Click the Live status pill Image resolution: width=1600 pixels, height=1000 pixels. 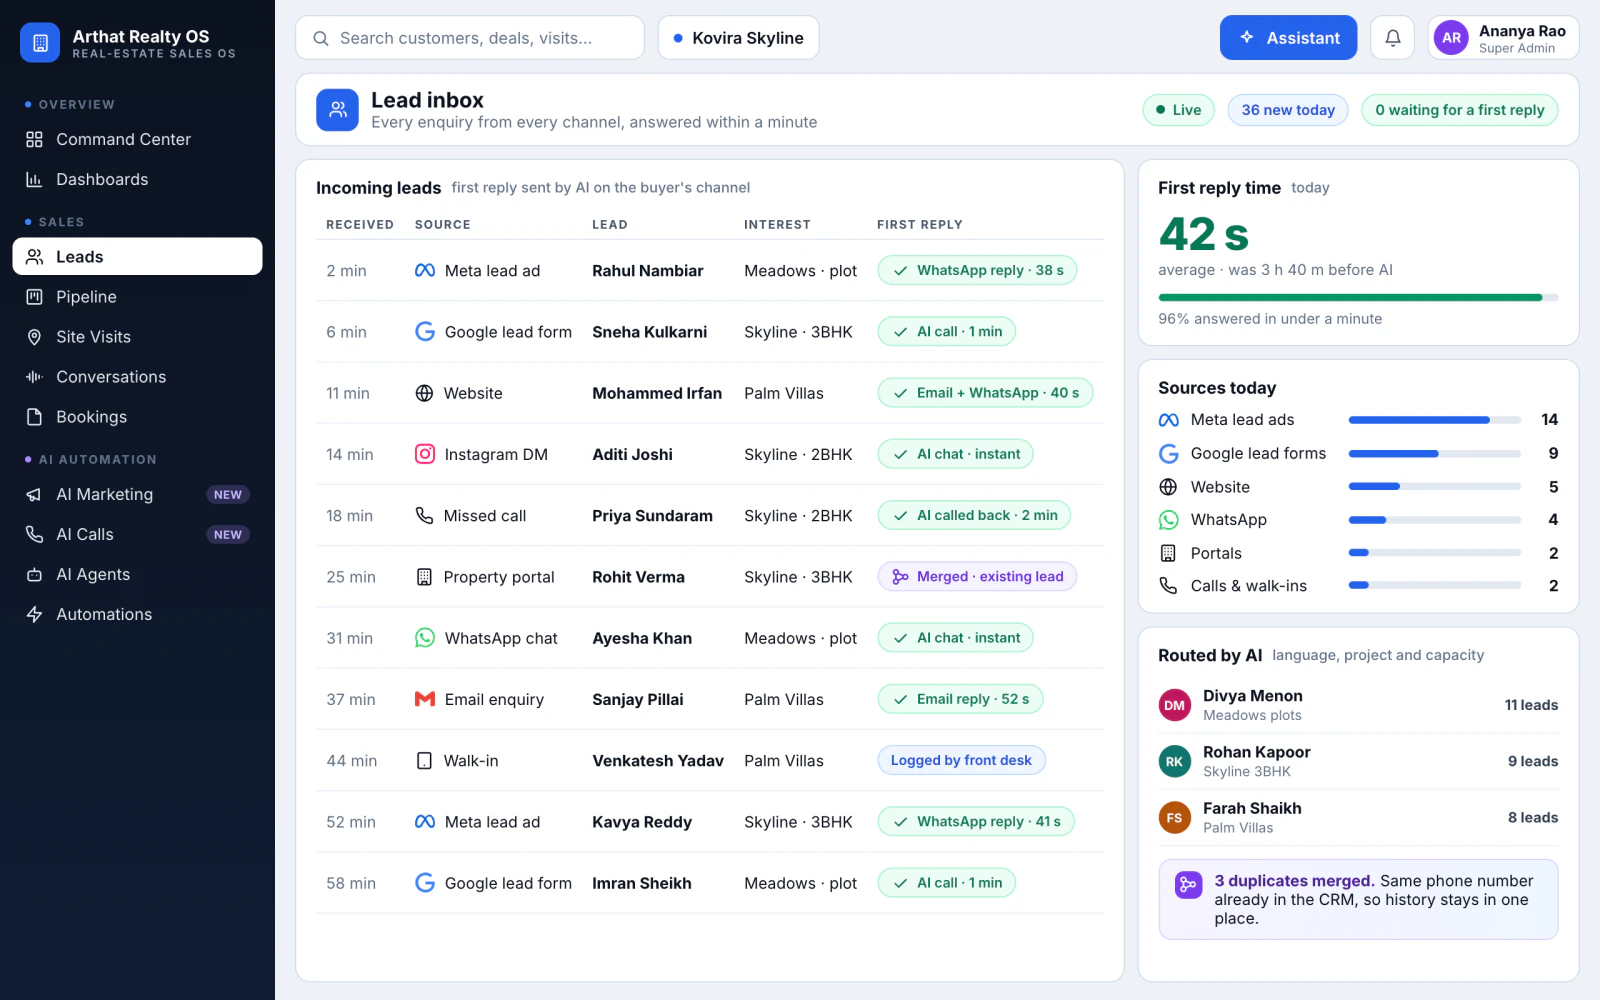tap(1178, 110)
